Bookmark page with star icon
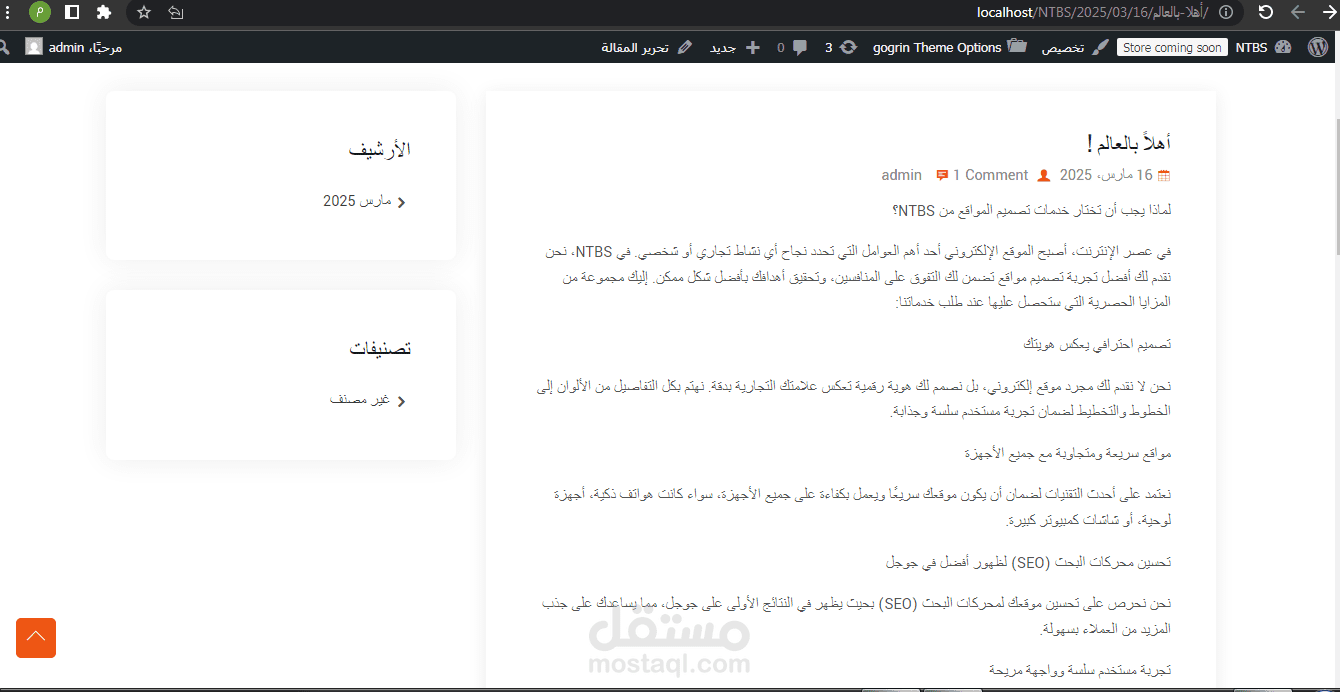This screenshot has width=1340, height=692. 144,12
